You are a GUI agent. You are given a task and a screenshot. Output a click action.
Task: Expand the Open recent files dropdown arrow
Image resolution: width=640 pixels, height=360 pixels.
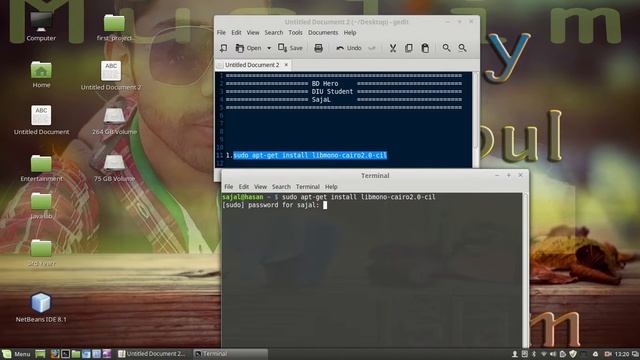pos(269,48)
